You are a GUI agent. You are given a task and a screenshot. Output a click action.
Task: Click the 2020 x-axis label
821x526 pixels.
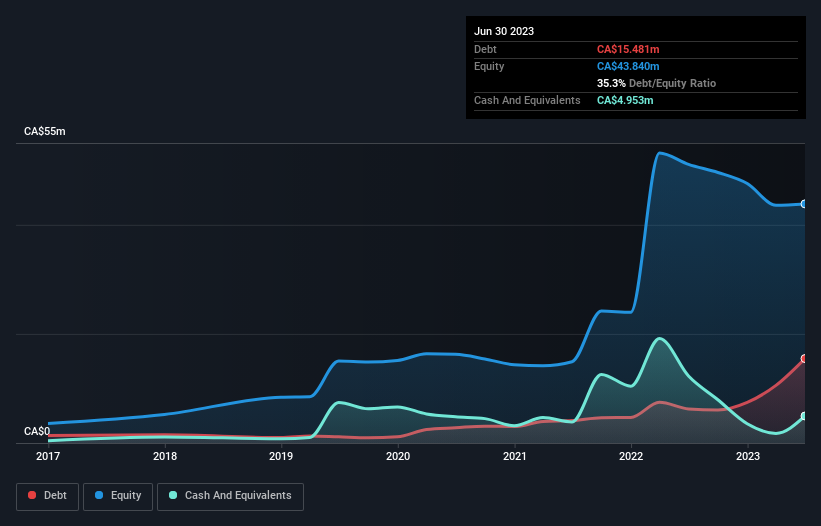coord(398,456)
